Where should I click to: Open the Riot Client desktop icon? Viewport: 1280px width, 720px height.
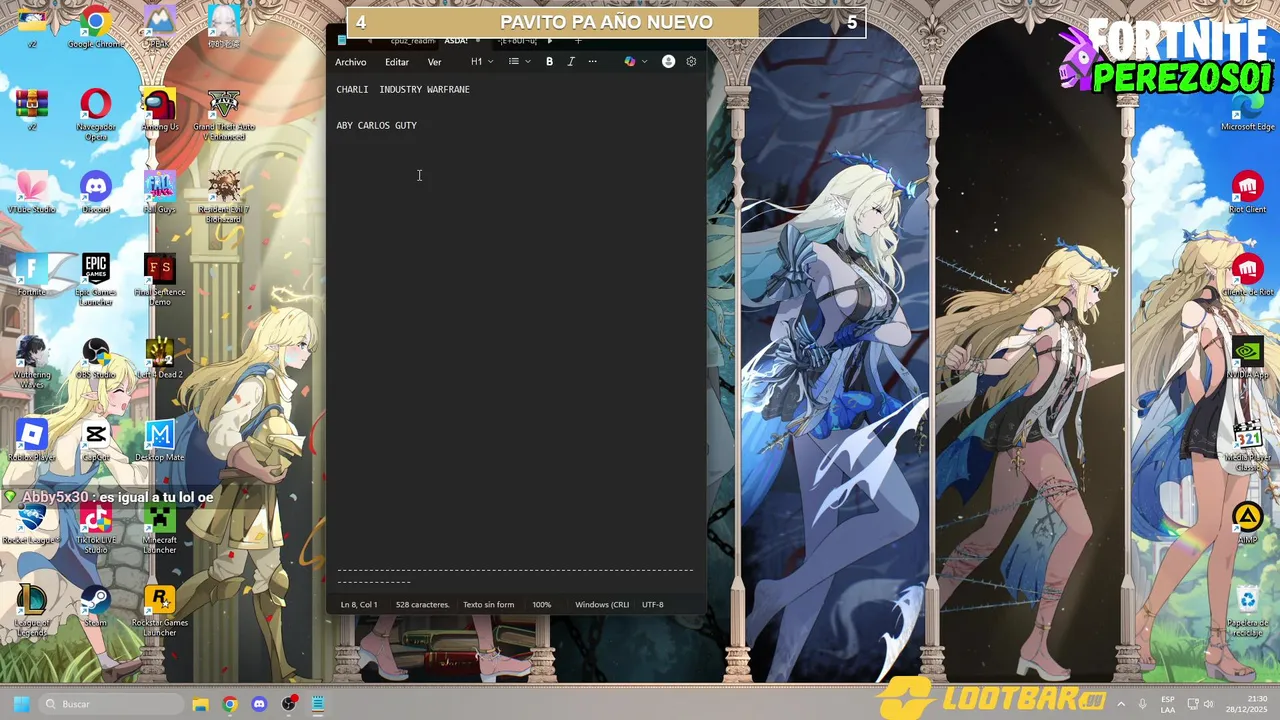1248,192
